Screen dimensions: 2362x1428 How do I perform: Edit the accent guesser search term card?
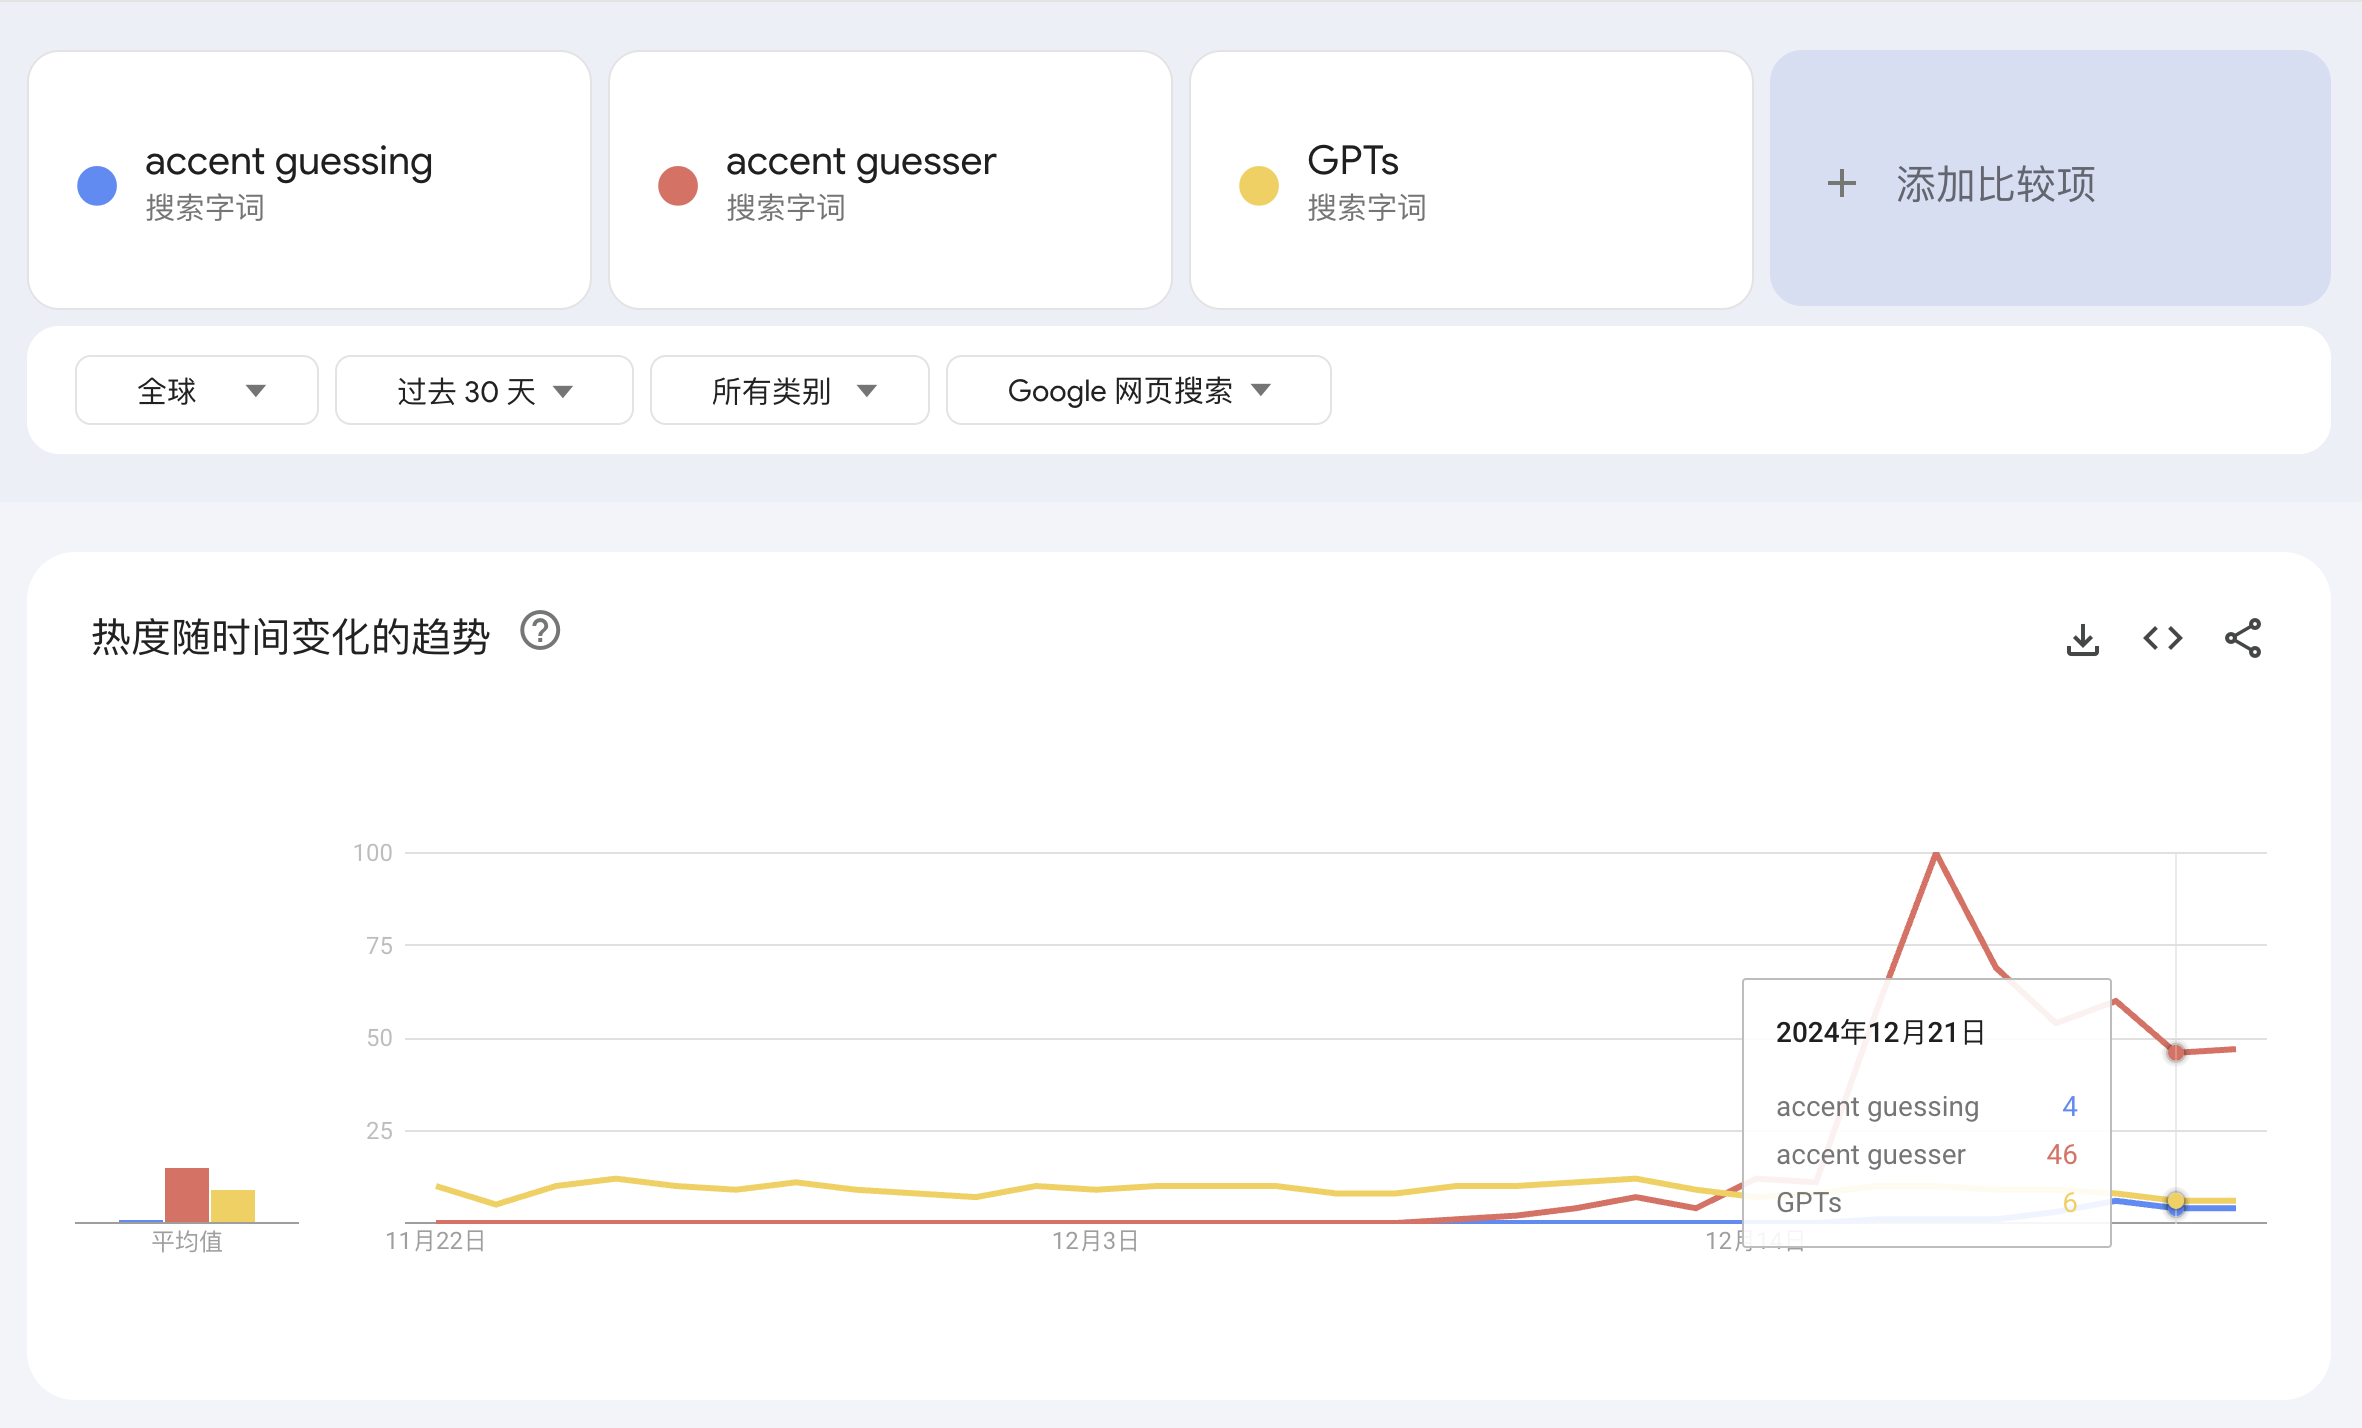point(890,180)
